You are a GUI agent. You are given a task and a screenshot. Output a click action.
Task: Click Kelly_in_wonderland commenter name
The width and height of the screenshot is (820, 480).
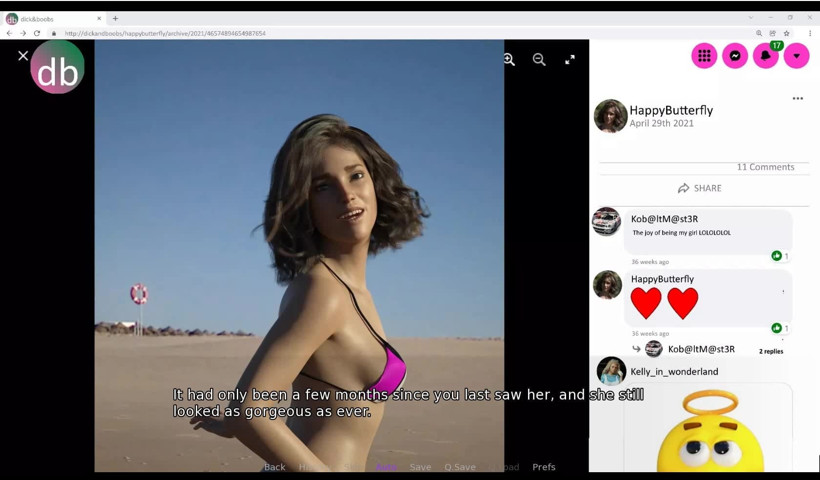tap(674, 372)
